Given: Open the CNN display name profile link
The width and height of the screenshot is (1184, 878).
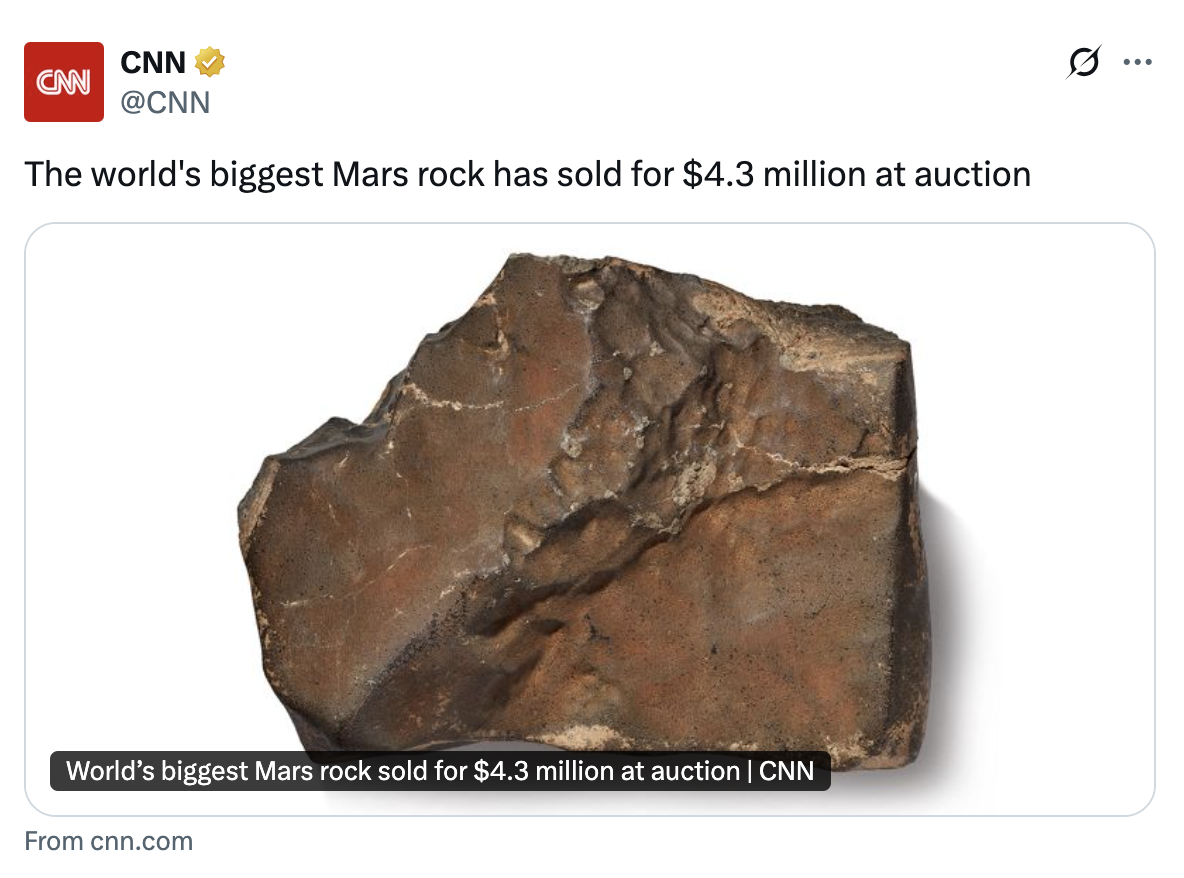Looking at the screenshot, I should click(x=153, y=63).
